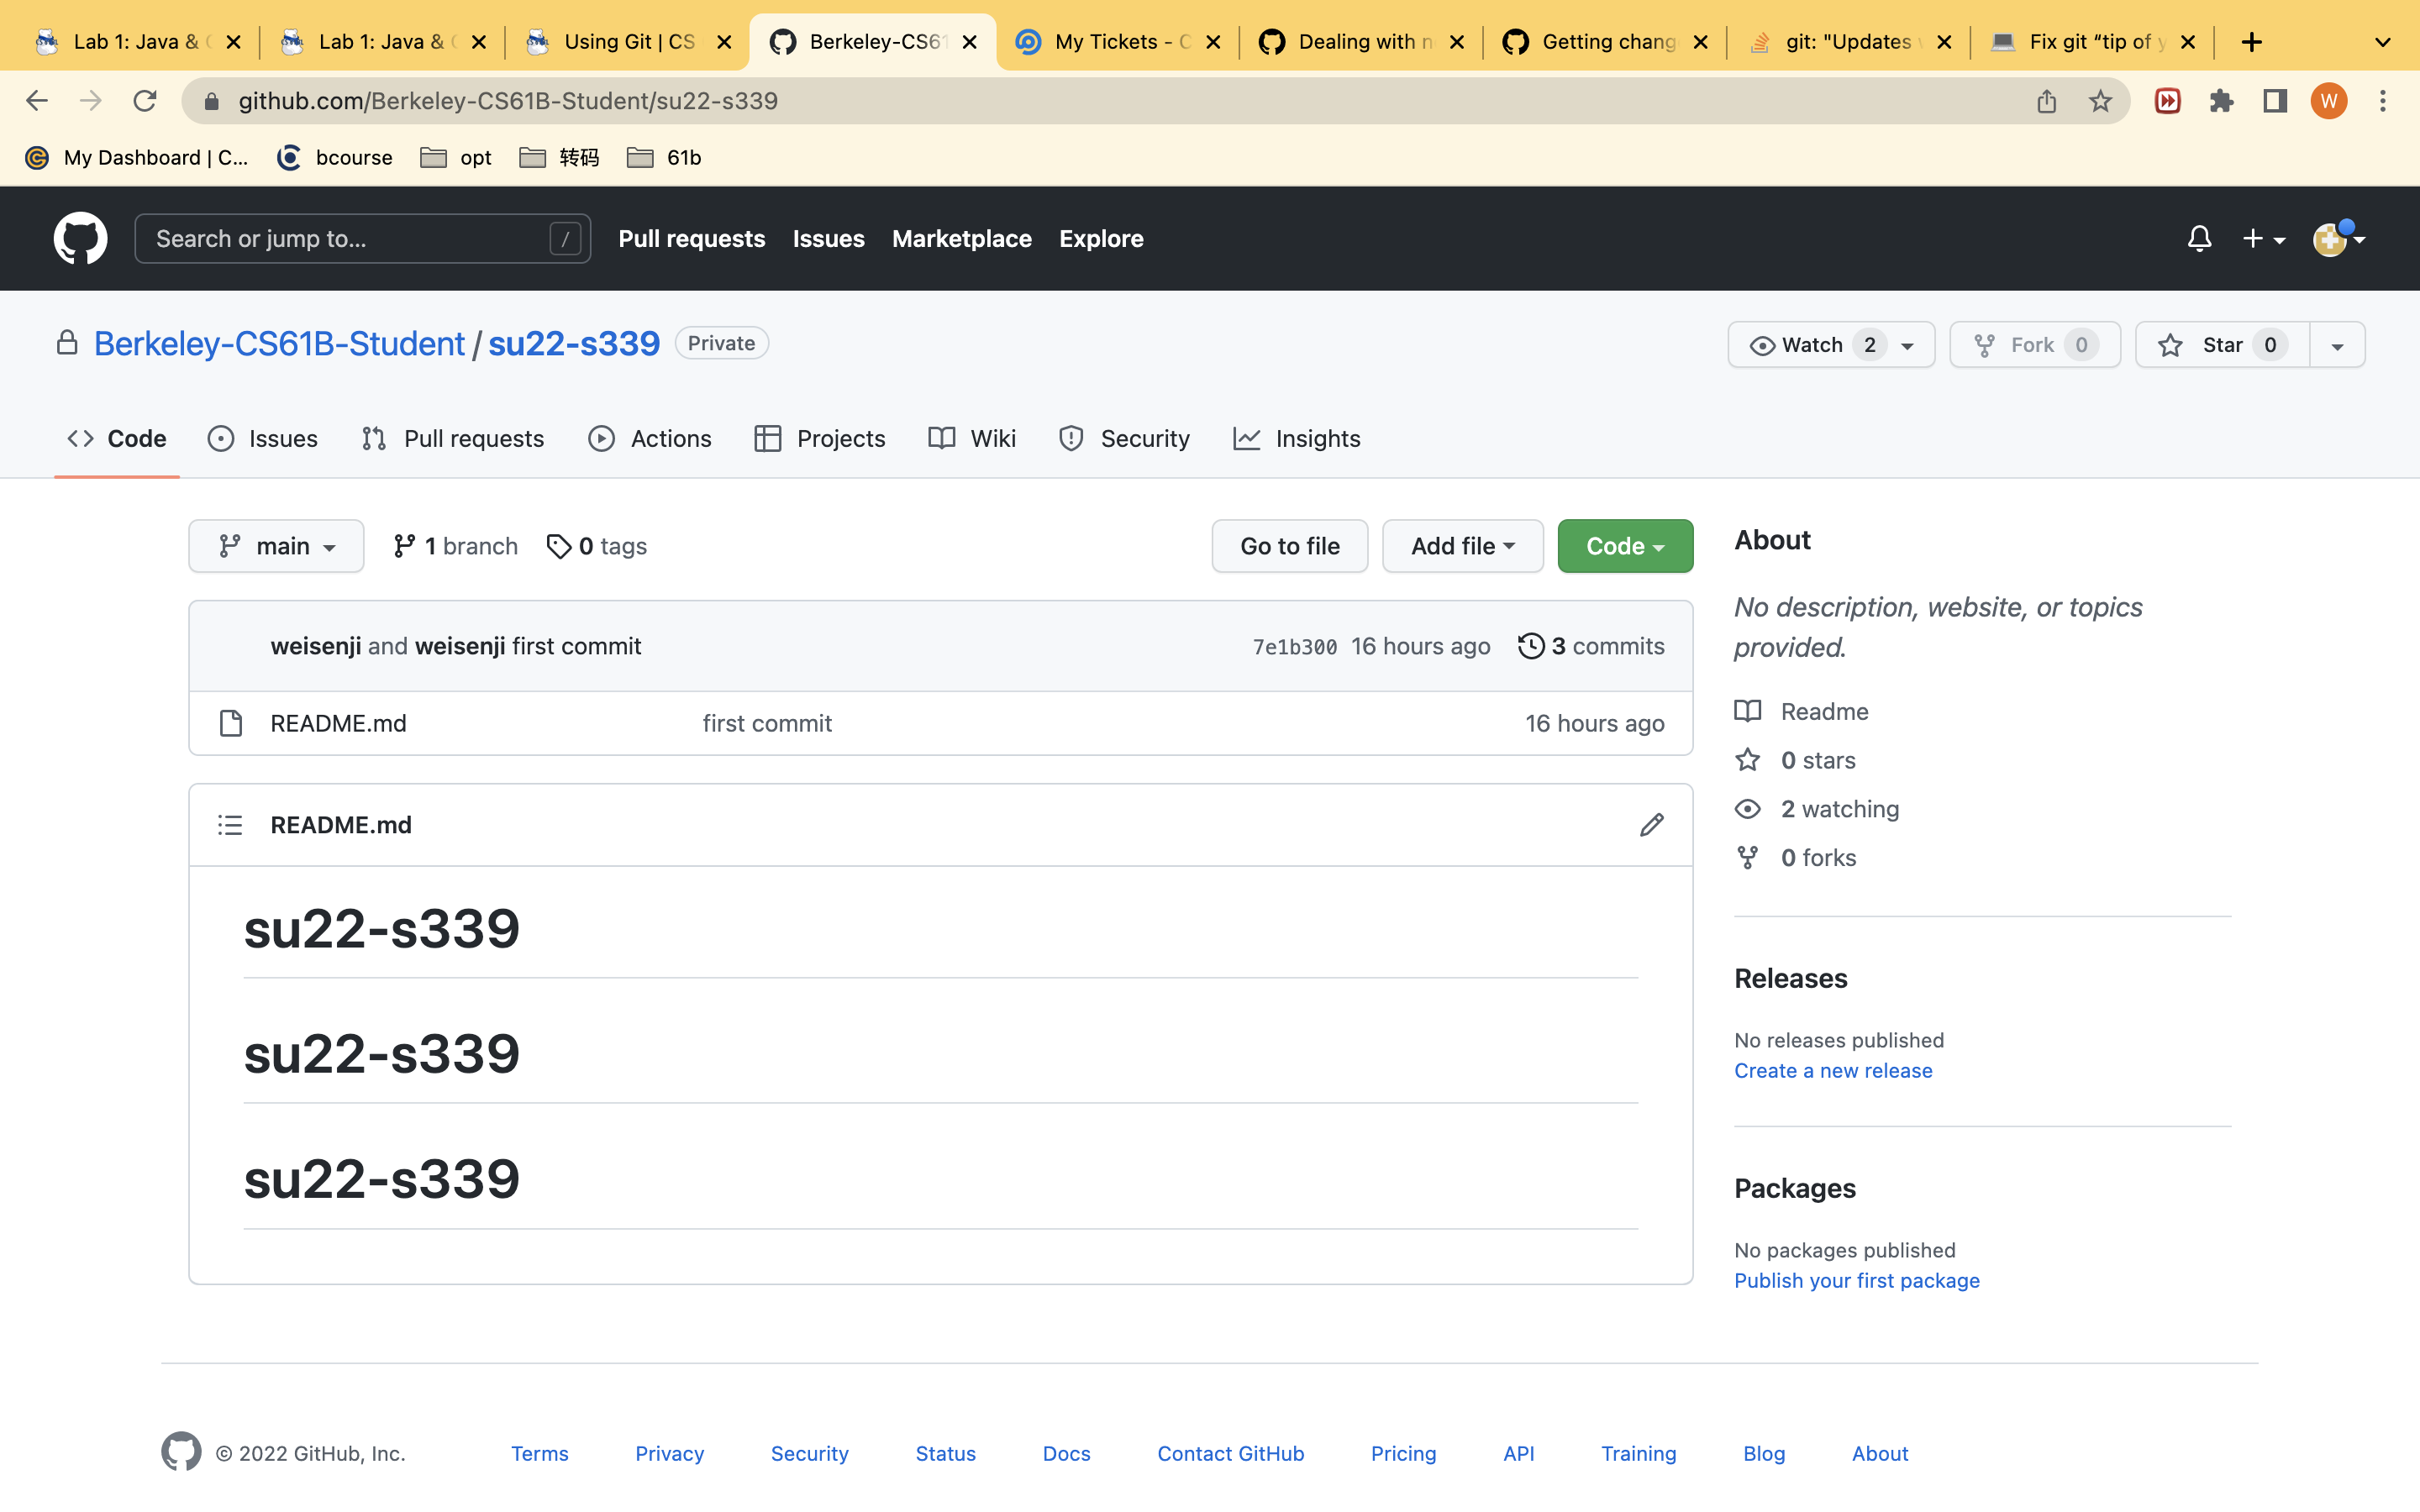
Task: Click the GitHub Octocat home logo
Action: 80,238
